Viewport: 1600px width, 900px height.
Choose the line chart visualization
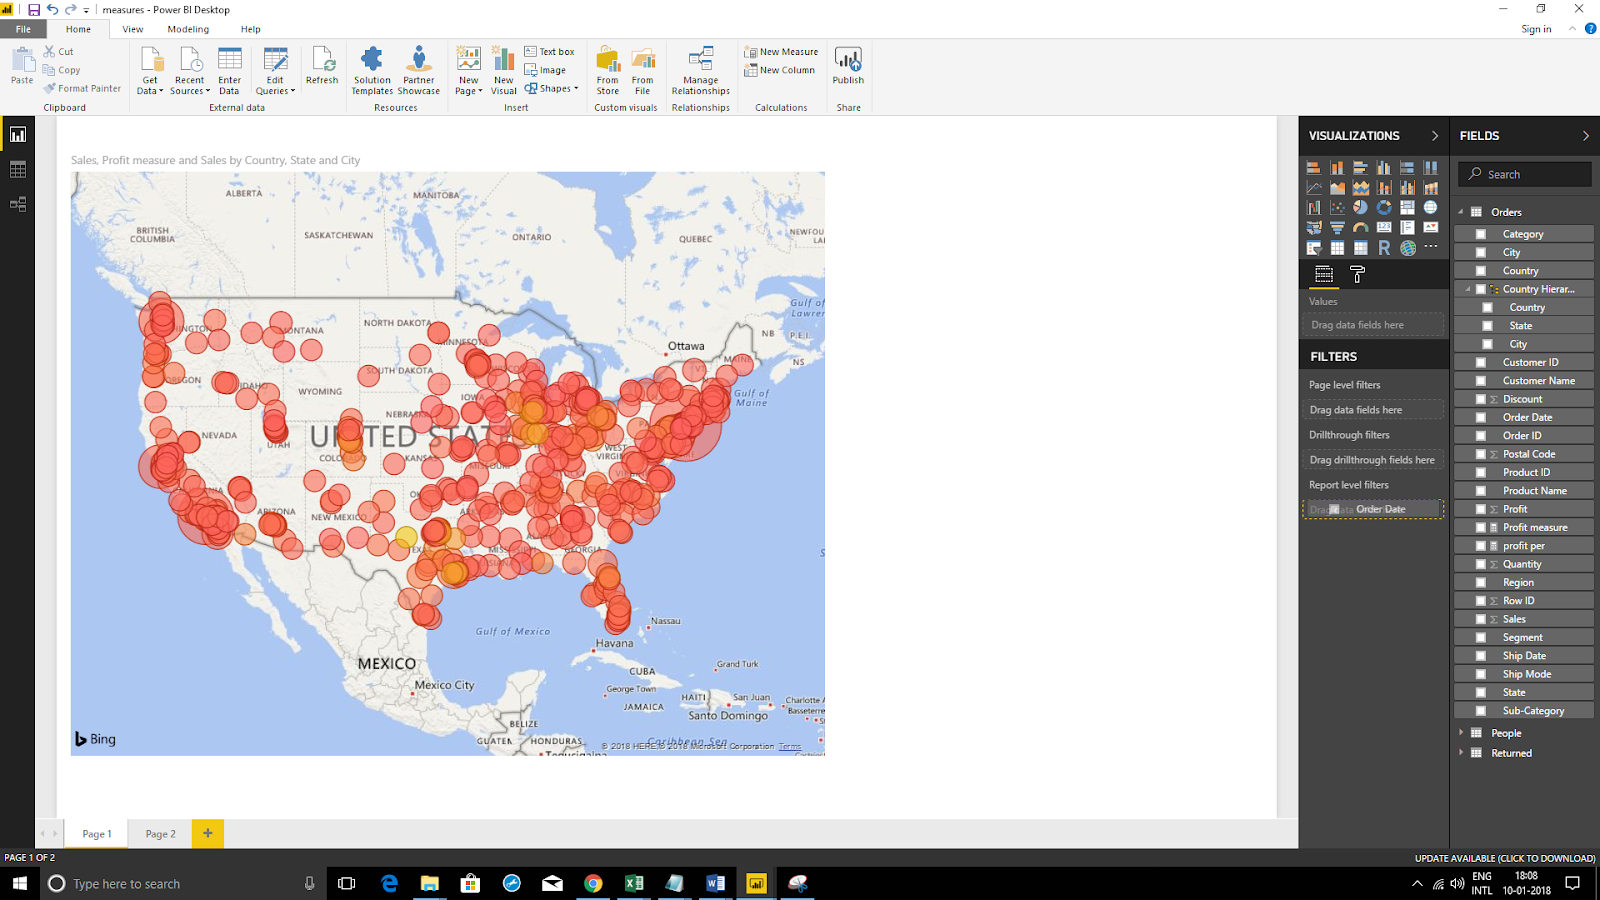1313,188
